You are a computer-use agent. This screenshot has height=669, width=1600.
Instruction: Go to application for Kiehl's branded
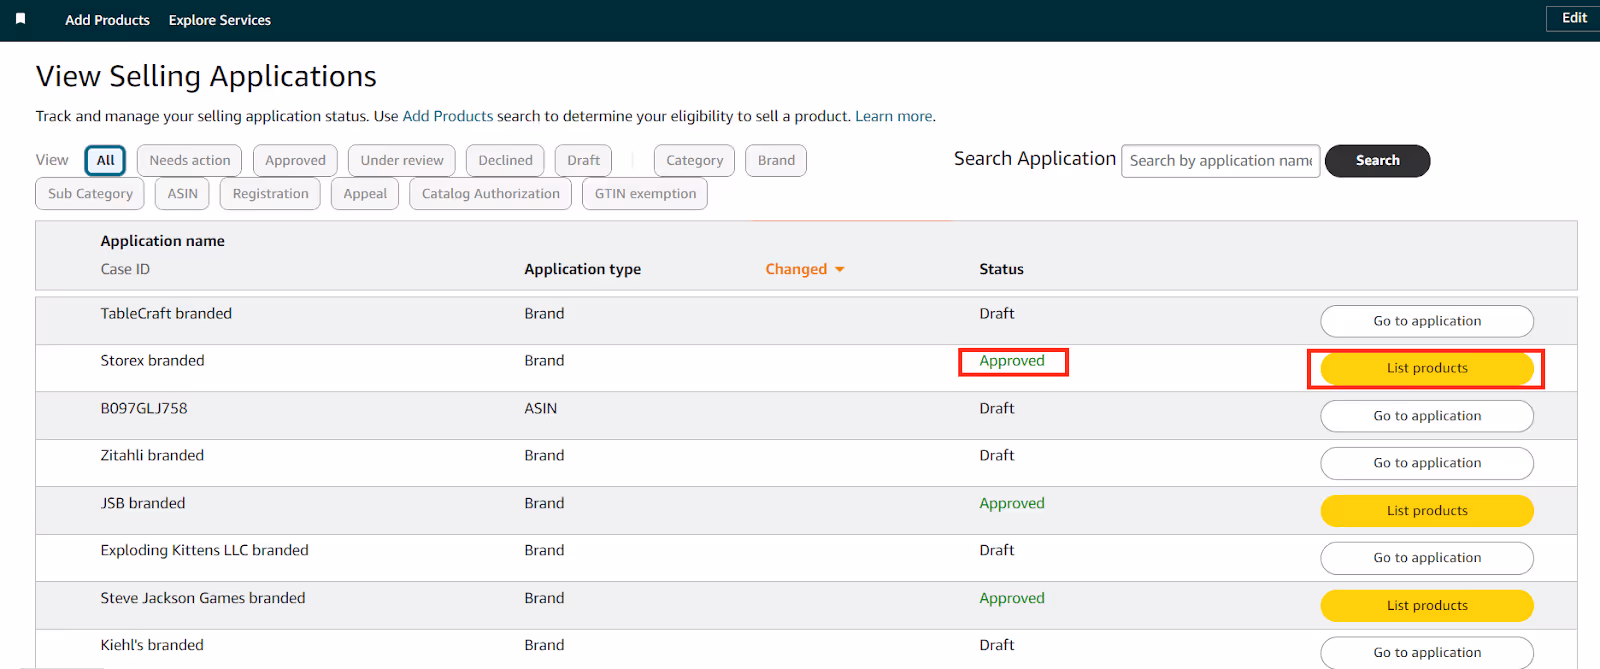pyautogui.click(x=1427, y=652)
